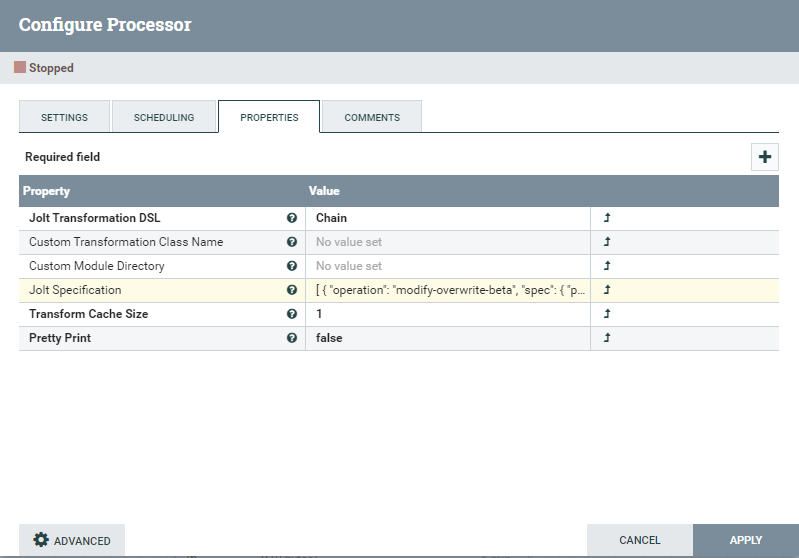
Task: Switch to the Settings tab
Action: click(64, 117)
